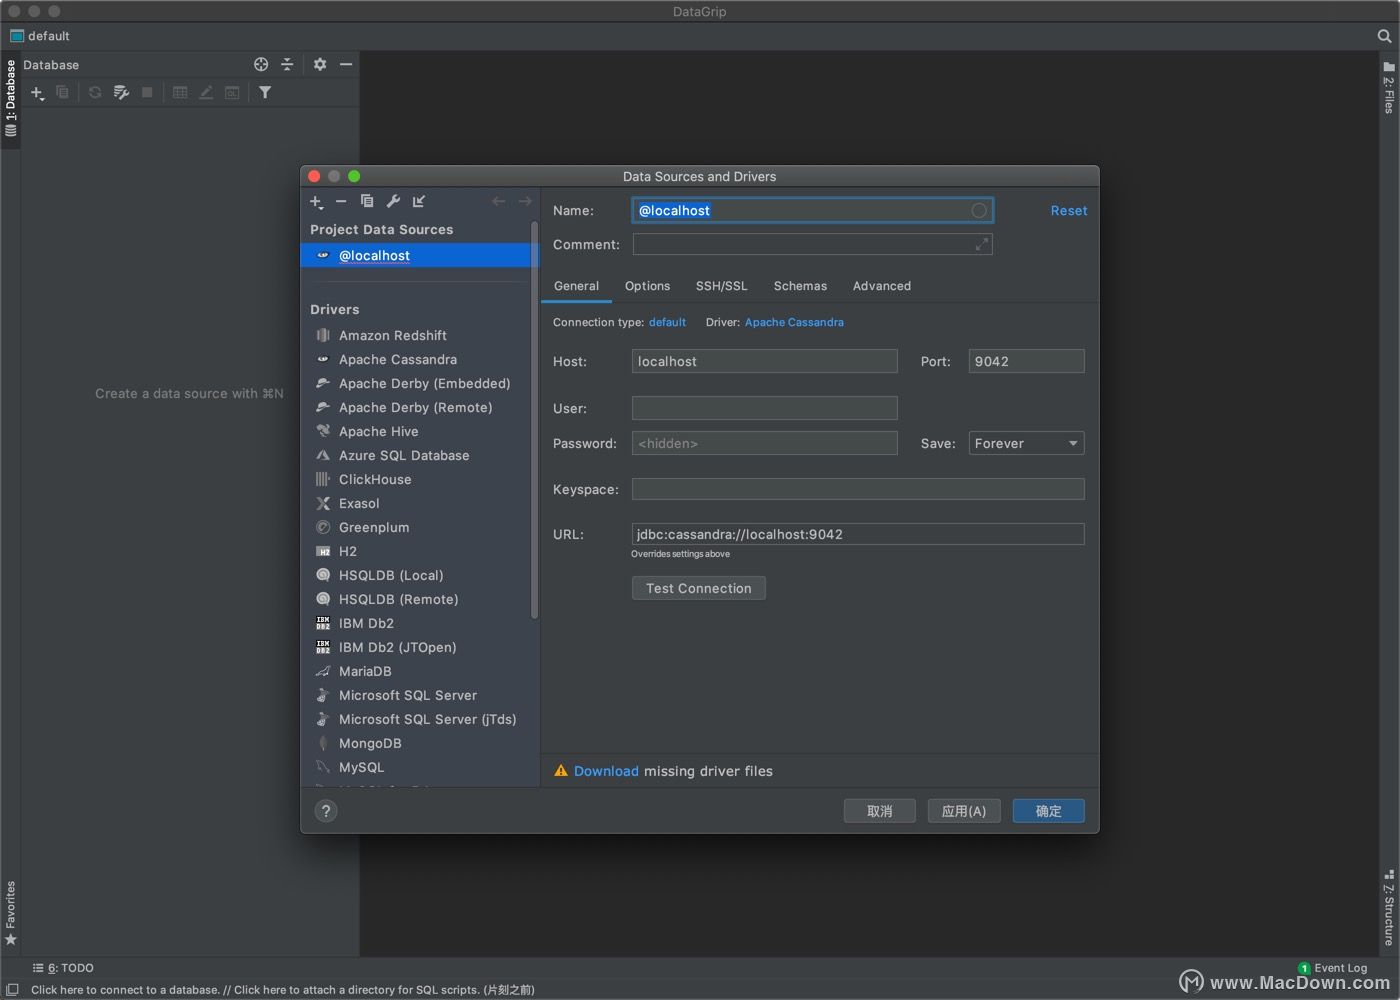Go back with the left arrow in dialog
The height and width of the screenshot is (1000, 1400).
coord(498,201)
